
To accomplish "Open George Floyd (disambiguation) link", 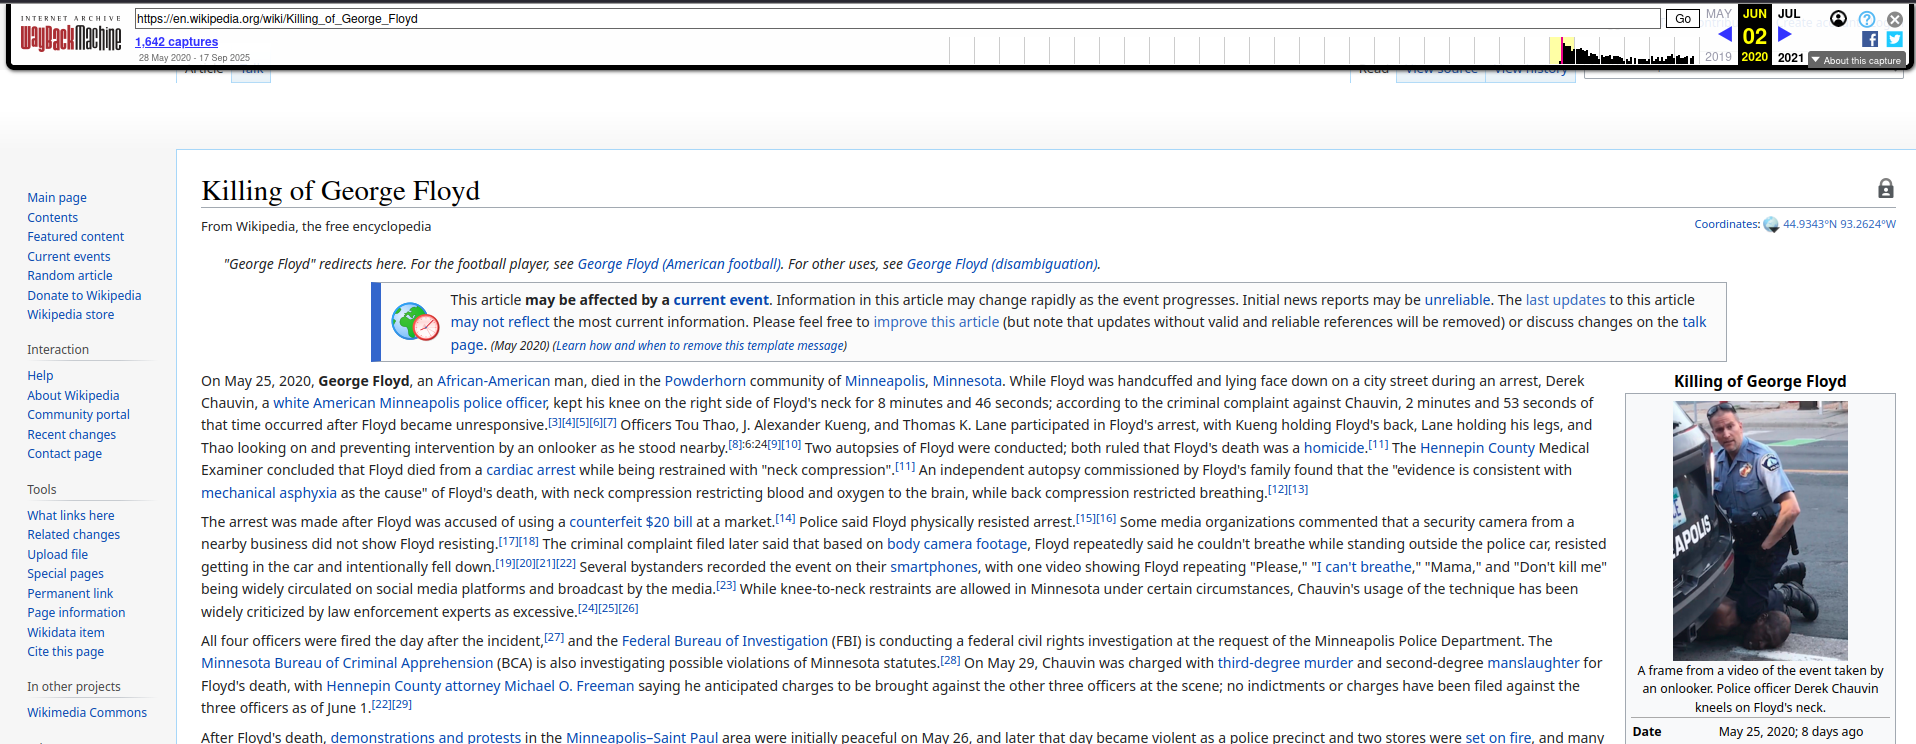I will (1002, 264).
